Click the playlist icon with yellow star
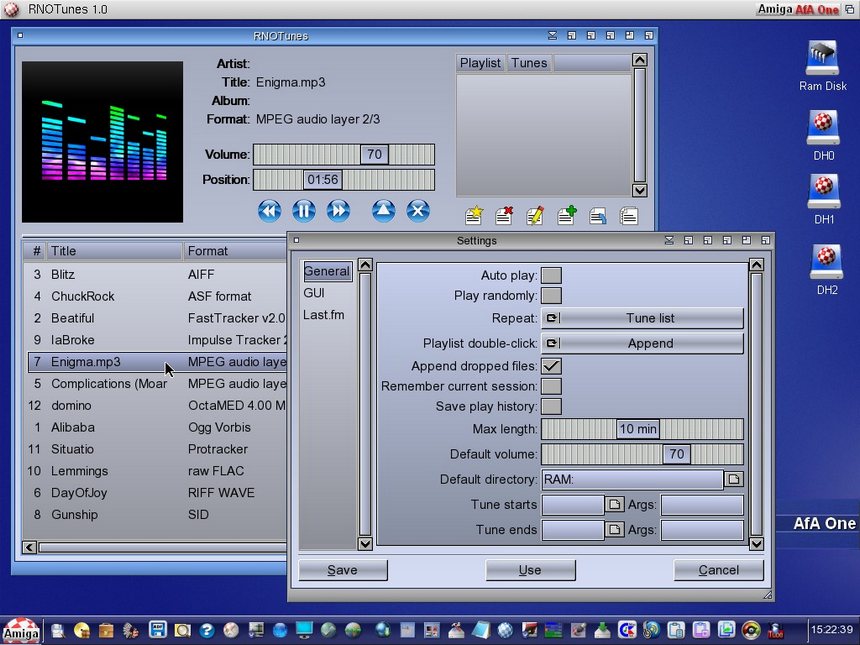The image size is (860, 645). click(x=474, y=215)
